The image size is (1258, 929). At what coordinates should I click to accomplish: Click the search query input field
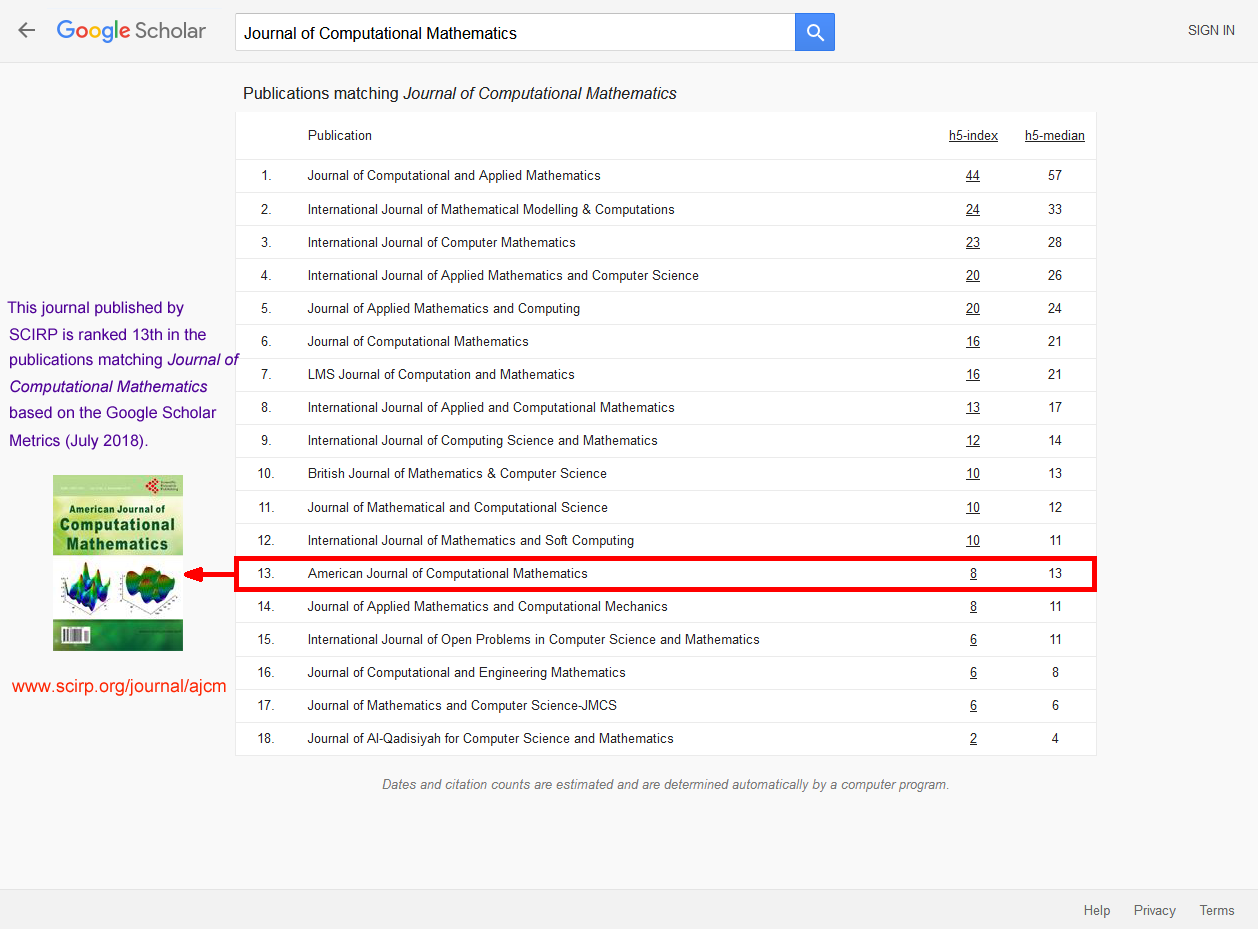click(x=514, y=33)
